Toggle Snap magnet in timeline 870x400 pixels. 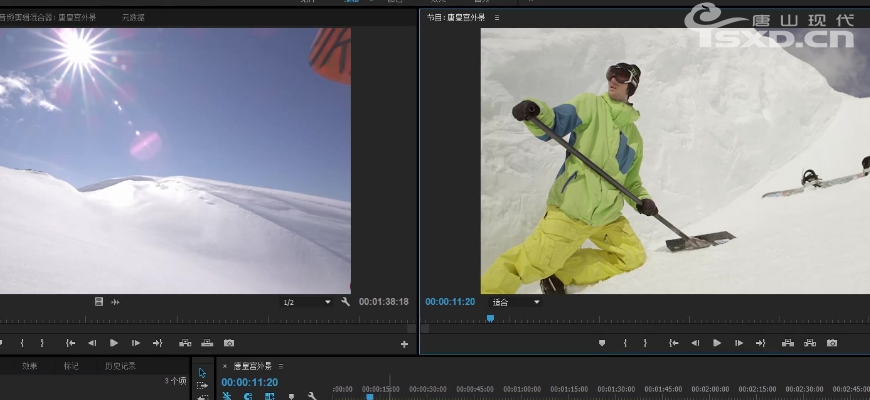click(x=248, y=396)
